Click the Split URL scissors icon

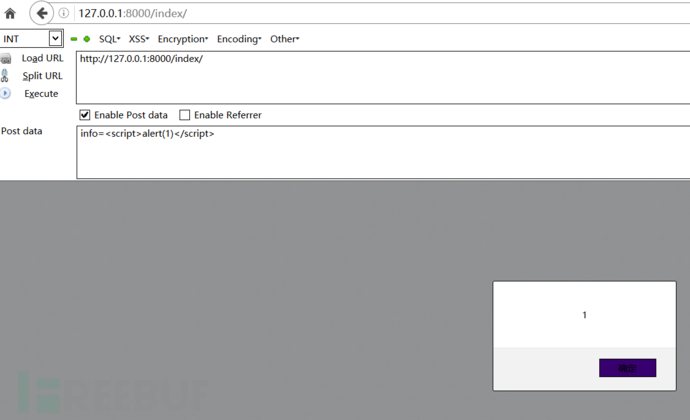(x=5, y=76)
